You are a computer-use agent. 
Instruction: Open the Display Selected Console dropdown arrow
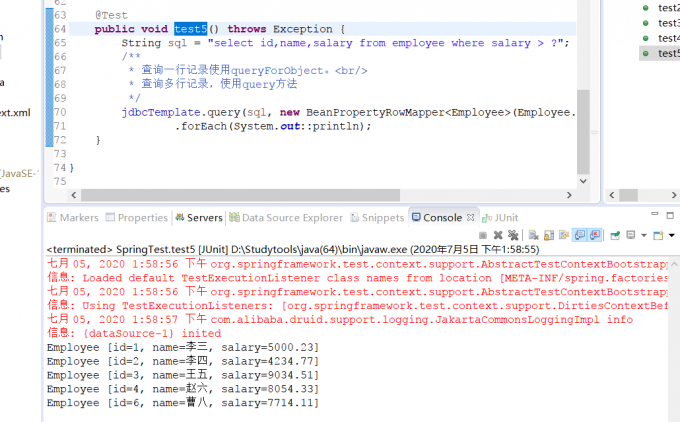pyautogui.click(x=644, y=236)
